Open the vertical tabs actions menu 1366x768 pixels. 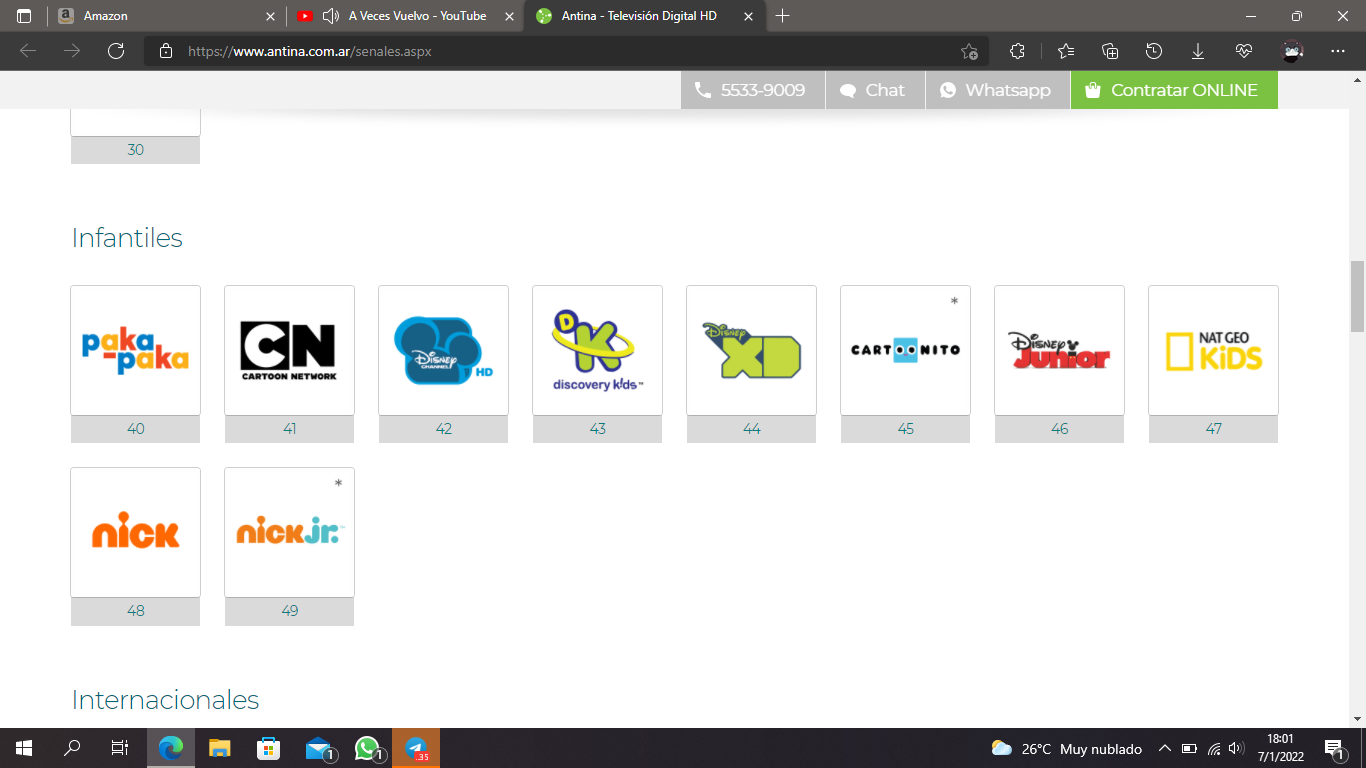pos(24,16)
